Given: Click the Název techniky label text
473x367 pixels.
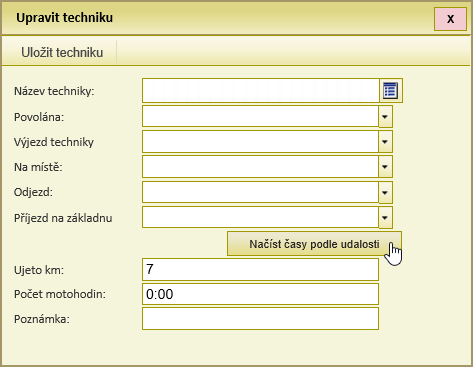Looking at the screenshot, I should 54,91.
